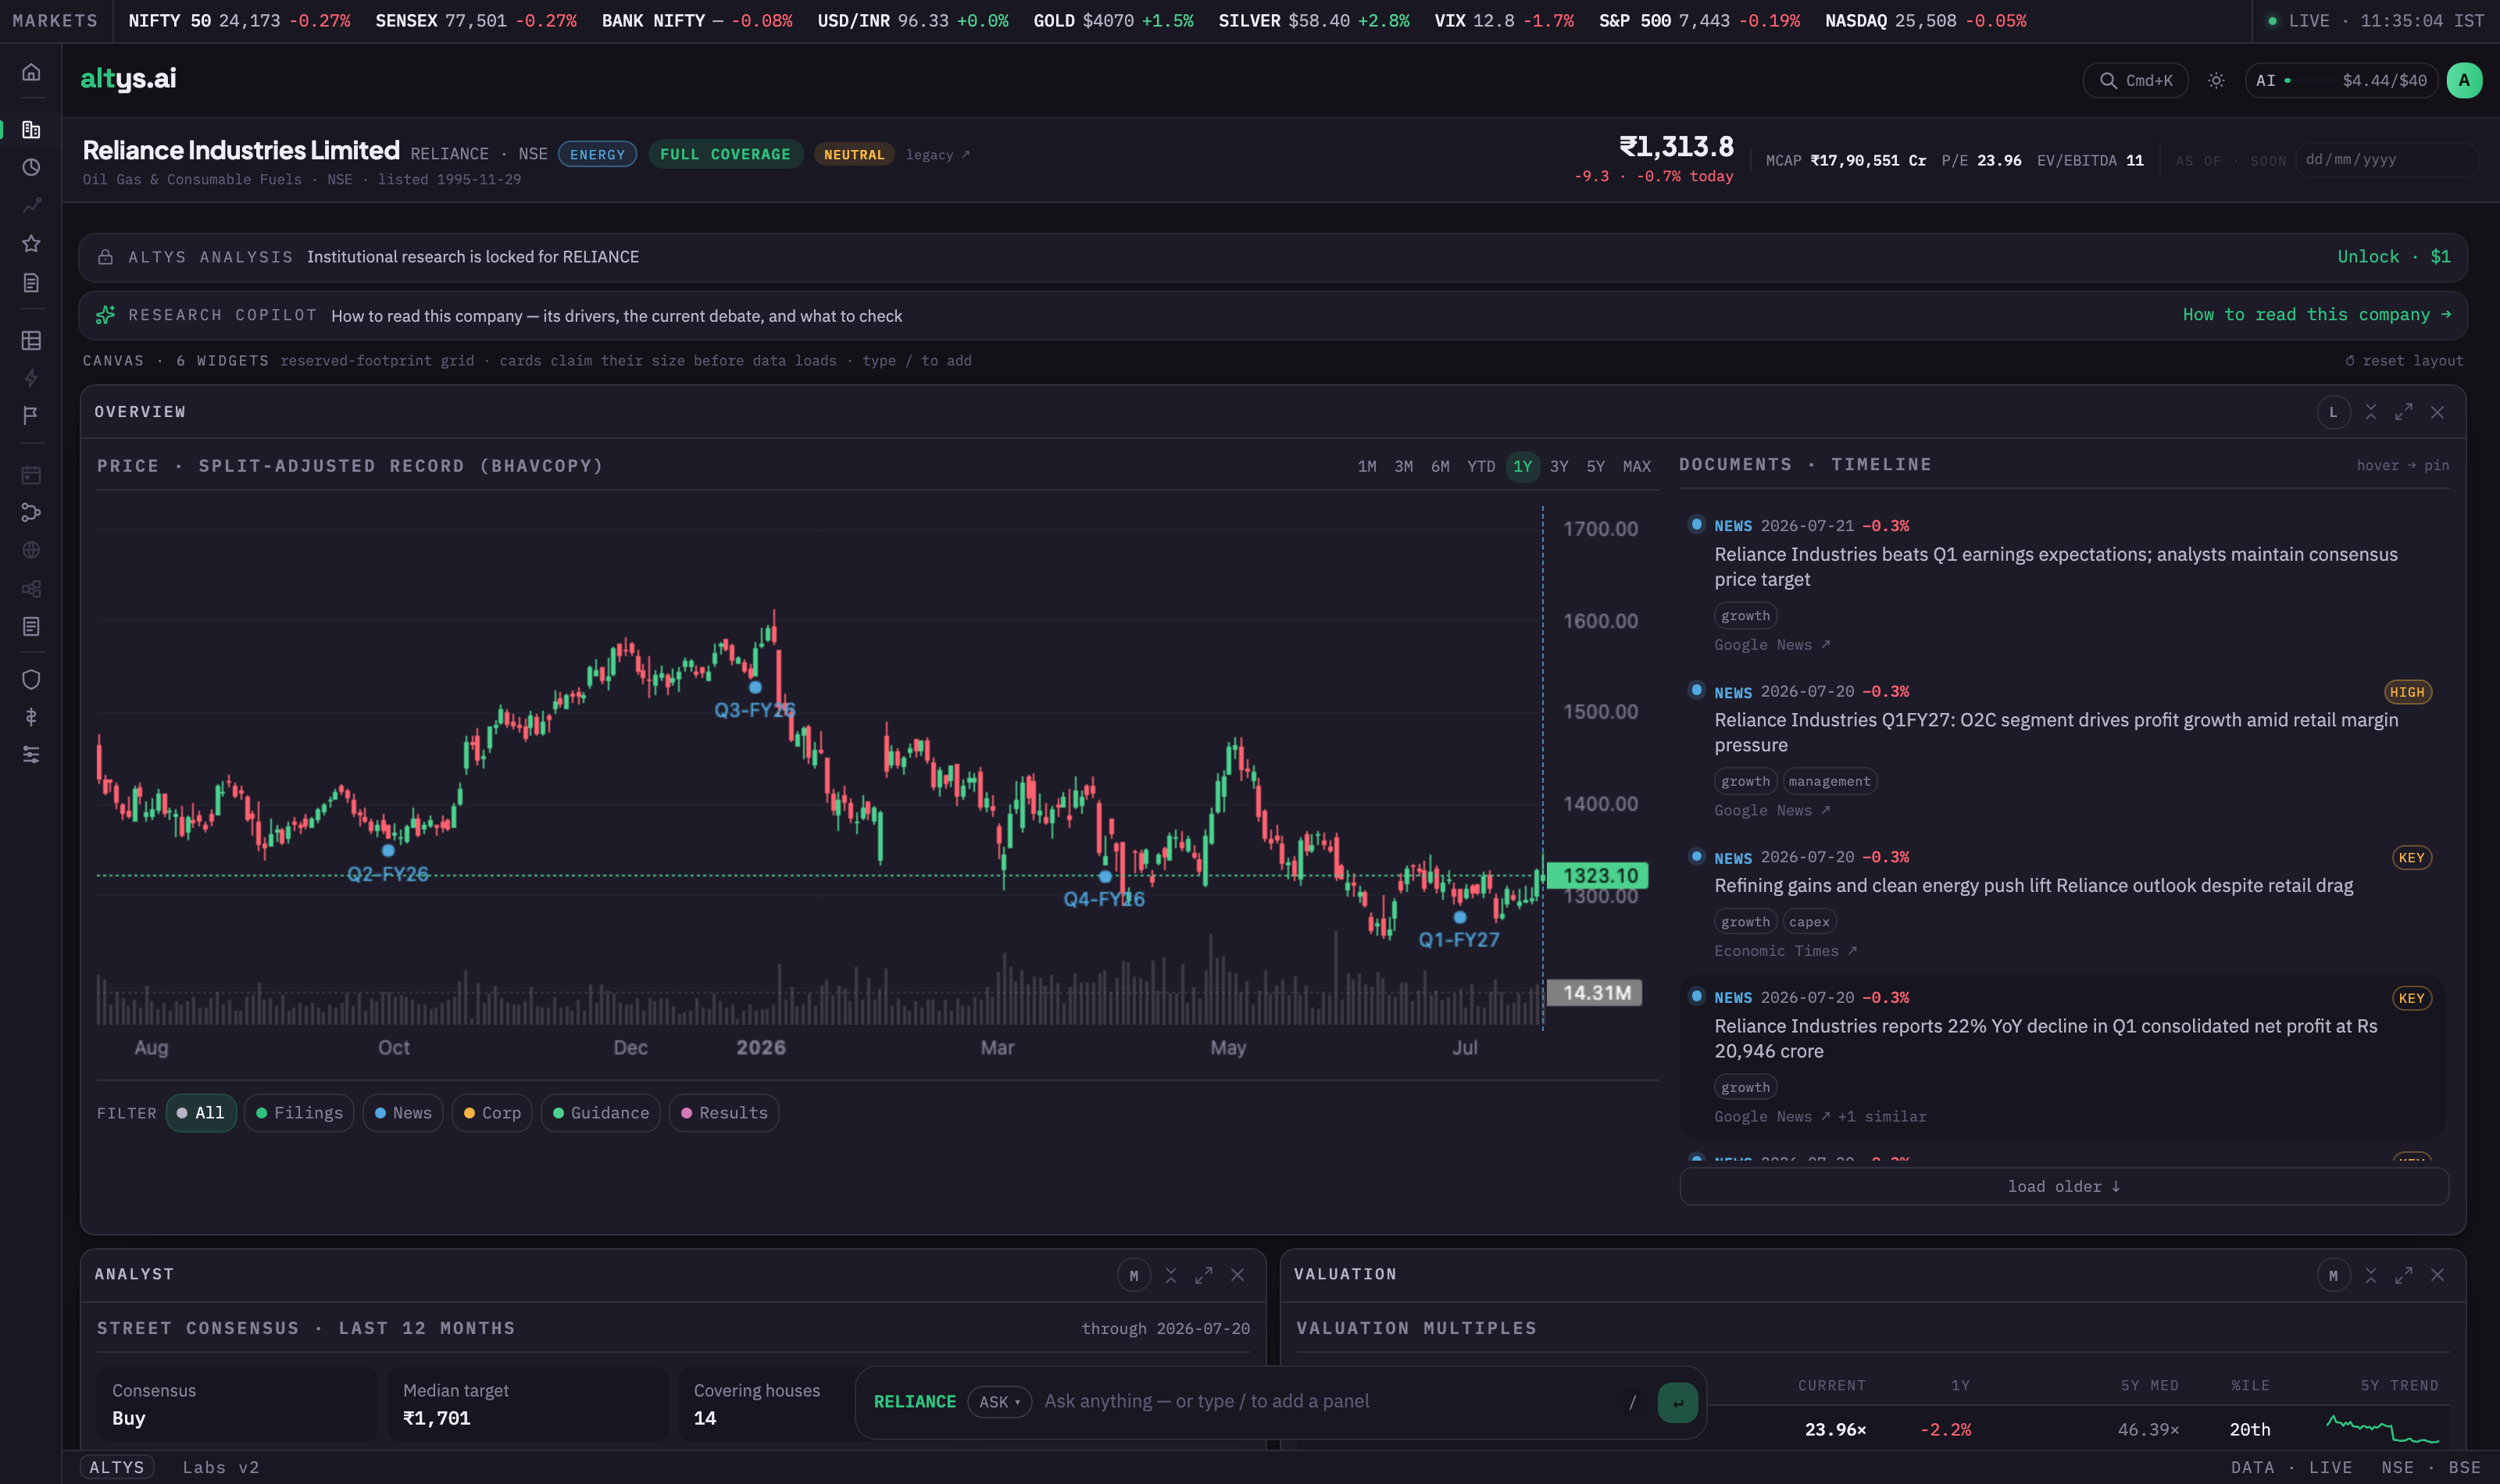Click the Q1-FY27 marker on chart
Image resolution: width=2500 pixels, height=1484 pixels.
(1460, 917)
